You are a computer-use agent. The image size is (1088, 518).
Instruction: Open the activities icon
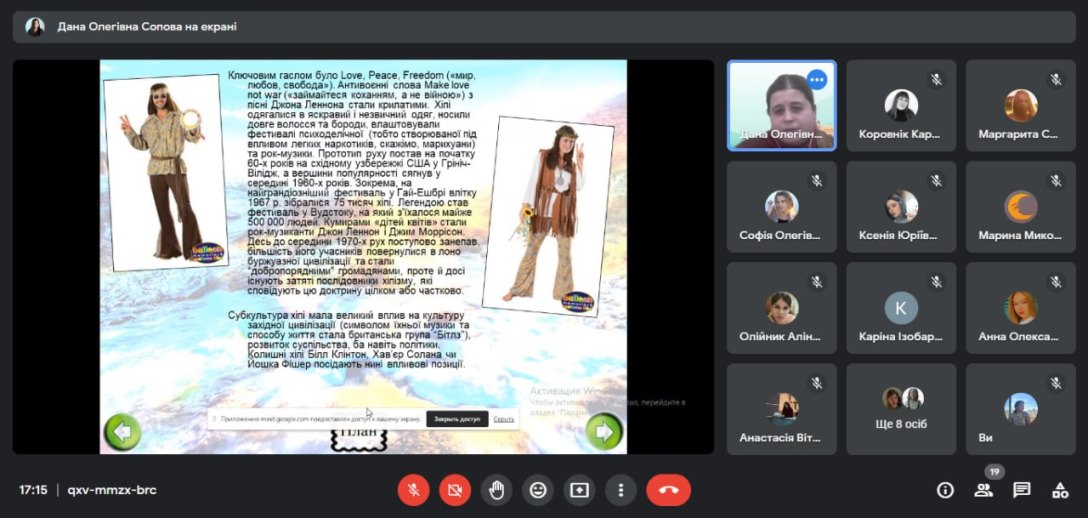[1060, 490]
